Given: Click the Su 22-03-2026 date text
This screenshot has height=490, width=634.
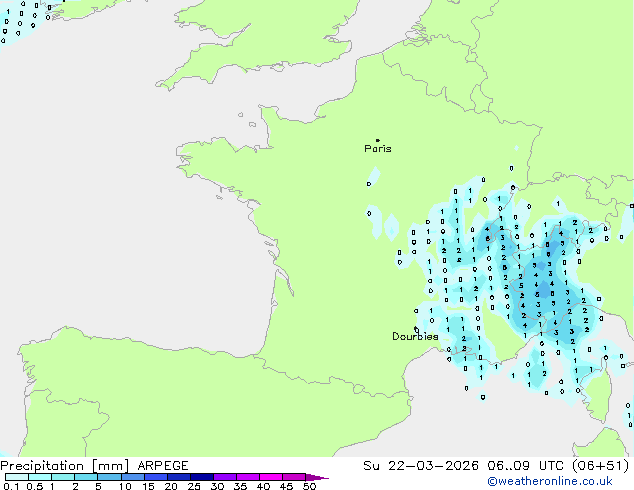Looking at the screenshot, I should tap(421, 466).
